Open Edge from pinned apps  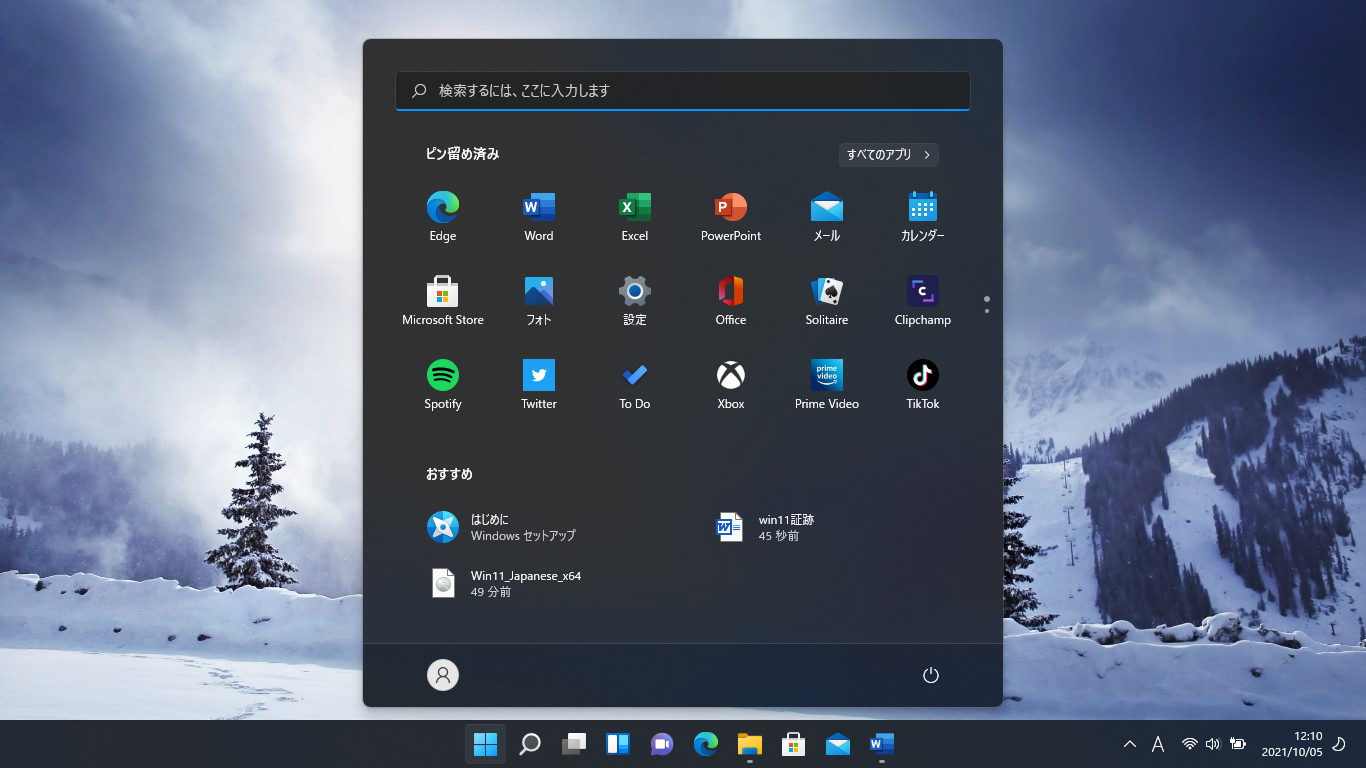pos(443,217)
